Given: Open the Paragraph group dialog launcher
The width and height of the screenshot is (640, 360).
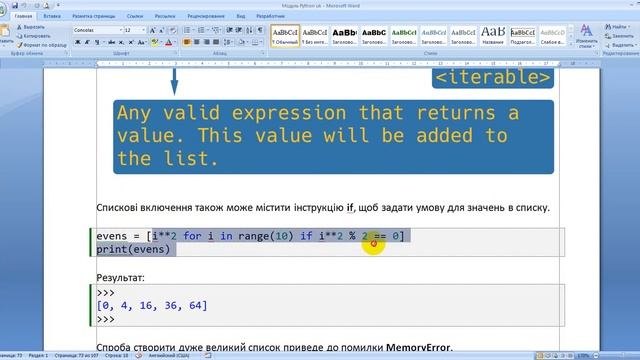Looking at the screenshot, I should click(x=263, y=53).
